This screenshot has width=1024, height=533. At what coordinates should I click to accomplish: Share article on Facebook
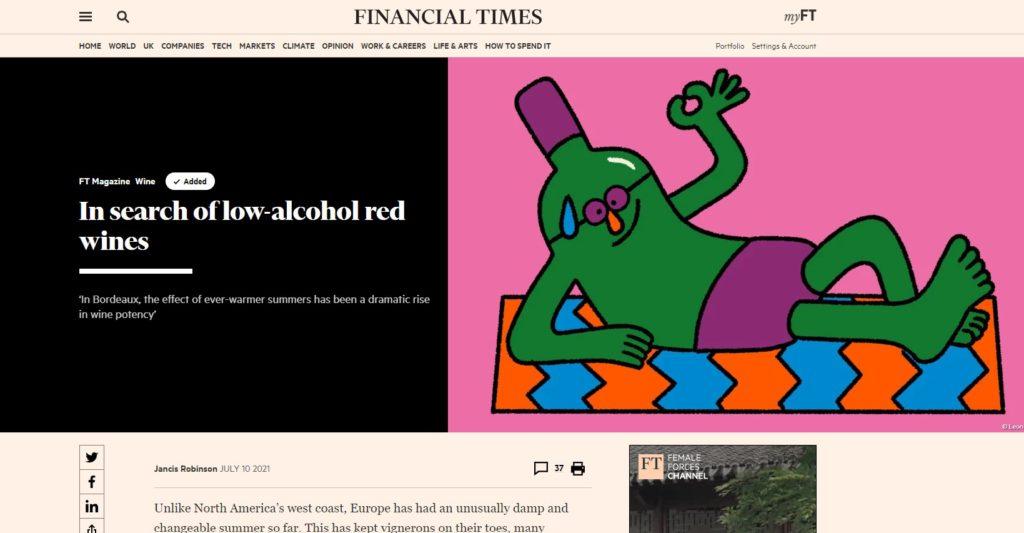tap(91, 482)
